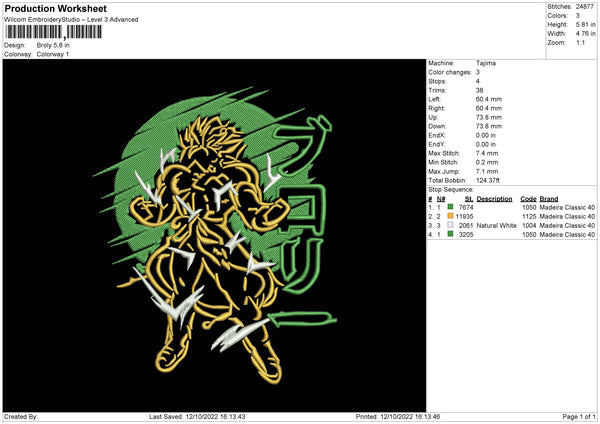
Task: Click stitch count '7674' in stop row 1
Action: pyautogui.click(x=466, y=207)
